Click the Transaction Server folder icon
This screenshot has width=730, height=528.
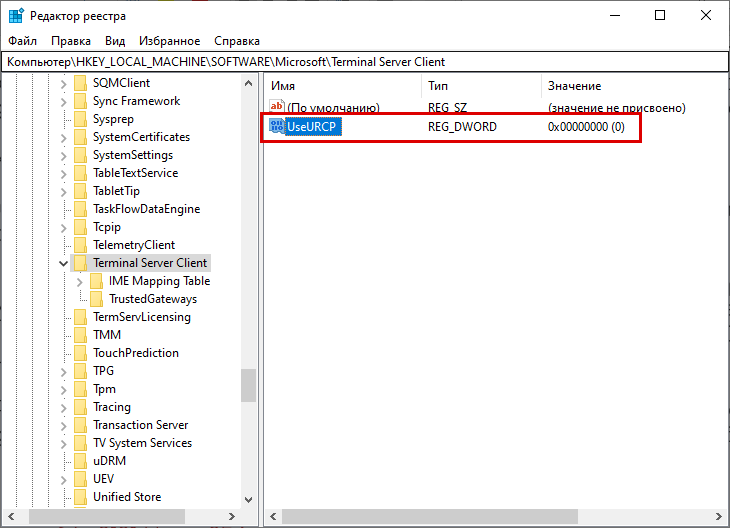coord(81,425)
